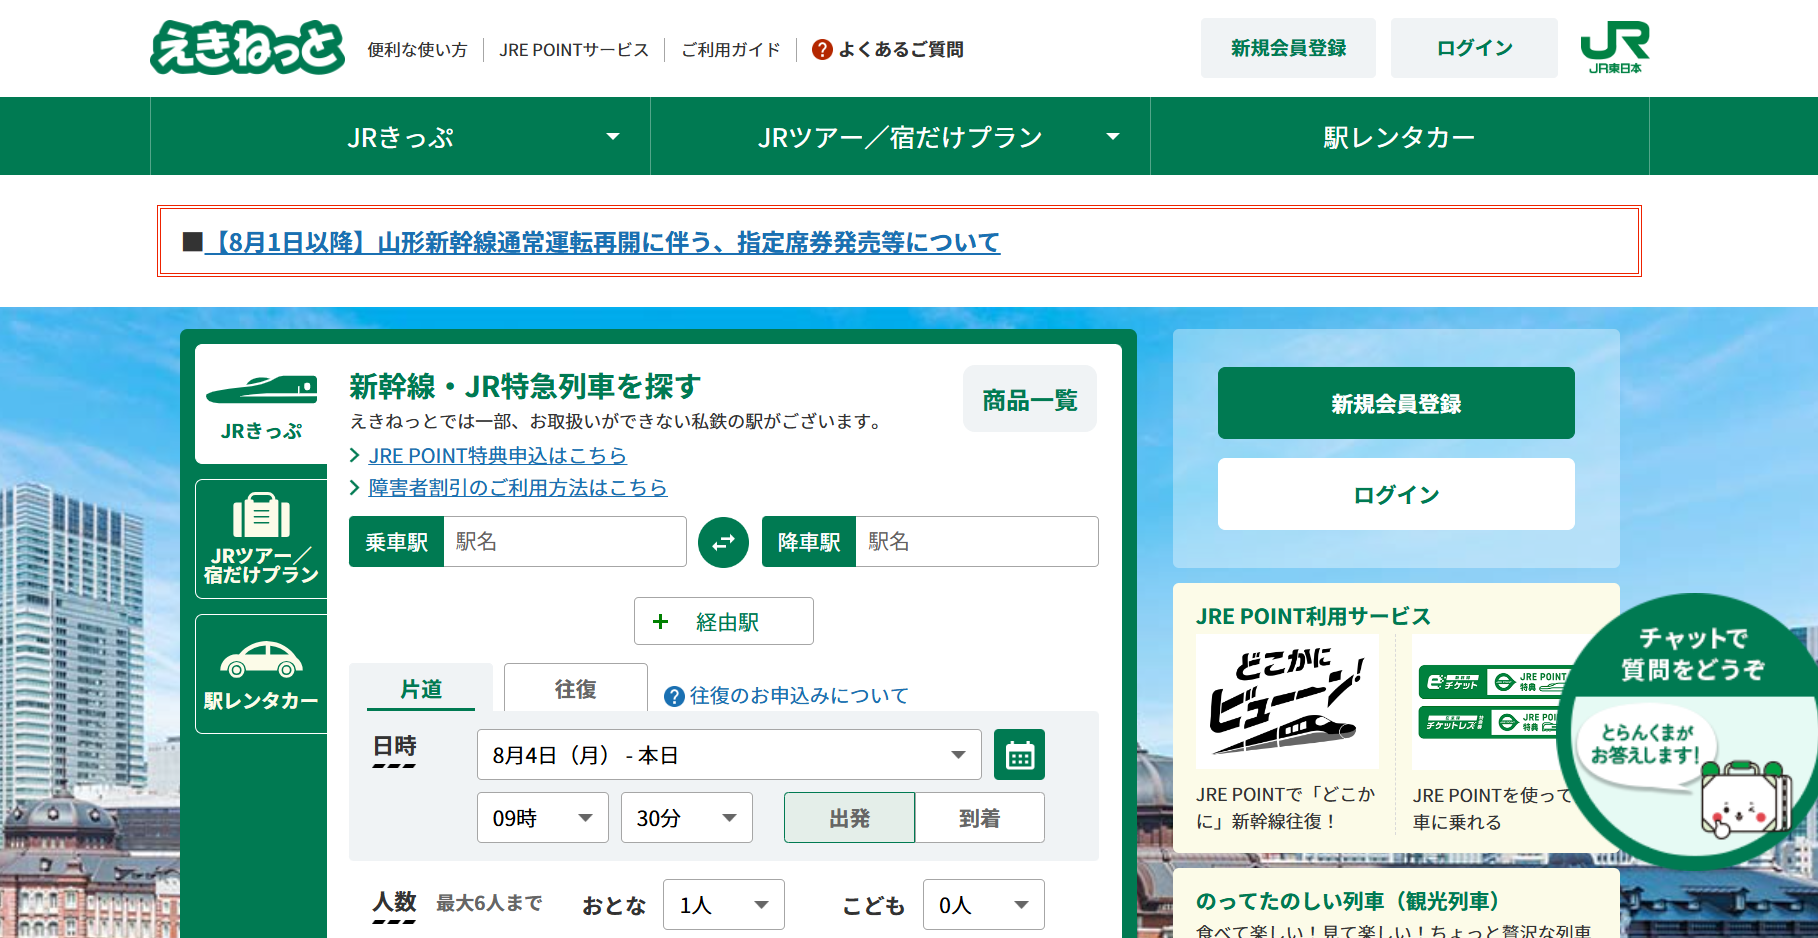Open the 09時 hour dropdown
The width and height of the screenshot is (1818, 938).
click(542, 818)
